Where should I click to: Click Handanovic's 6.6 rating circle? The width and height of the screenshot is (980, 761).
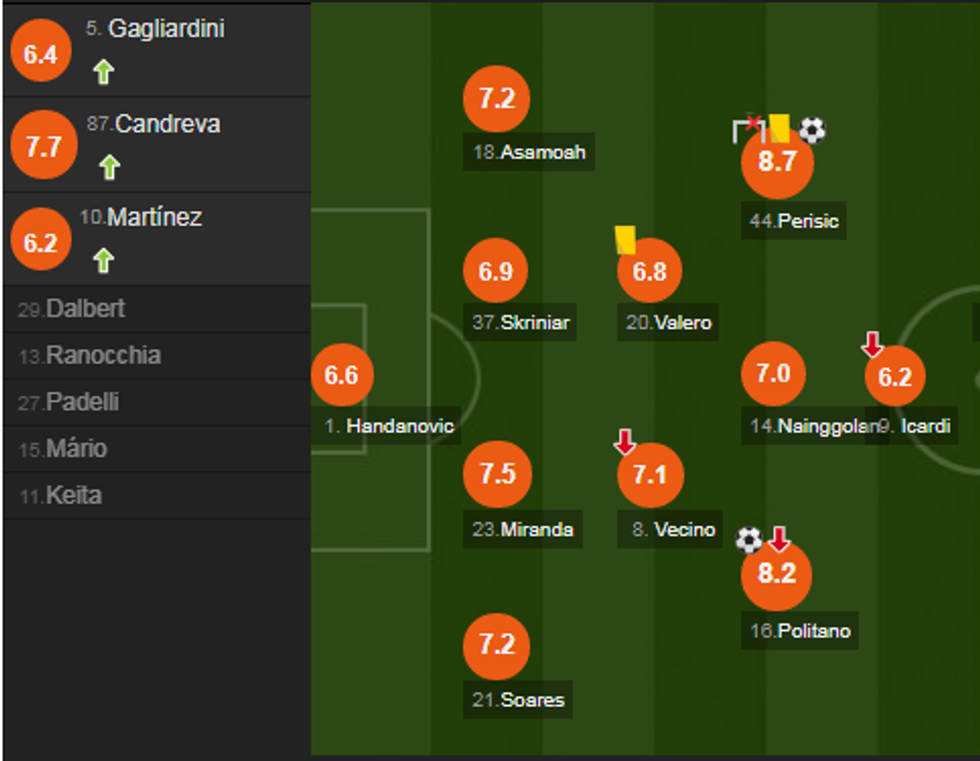(341, 375)
